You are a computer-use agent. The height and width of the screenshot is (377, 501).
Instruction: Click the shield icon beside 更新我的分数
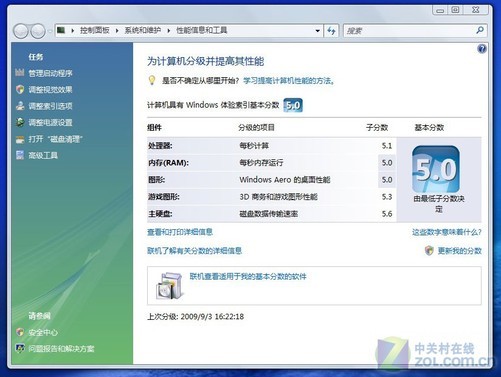429,250
